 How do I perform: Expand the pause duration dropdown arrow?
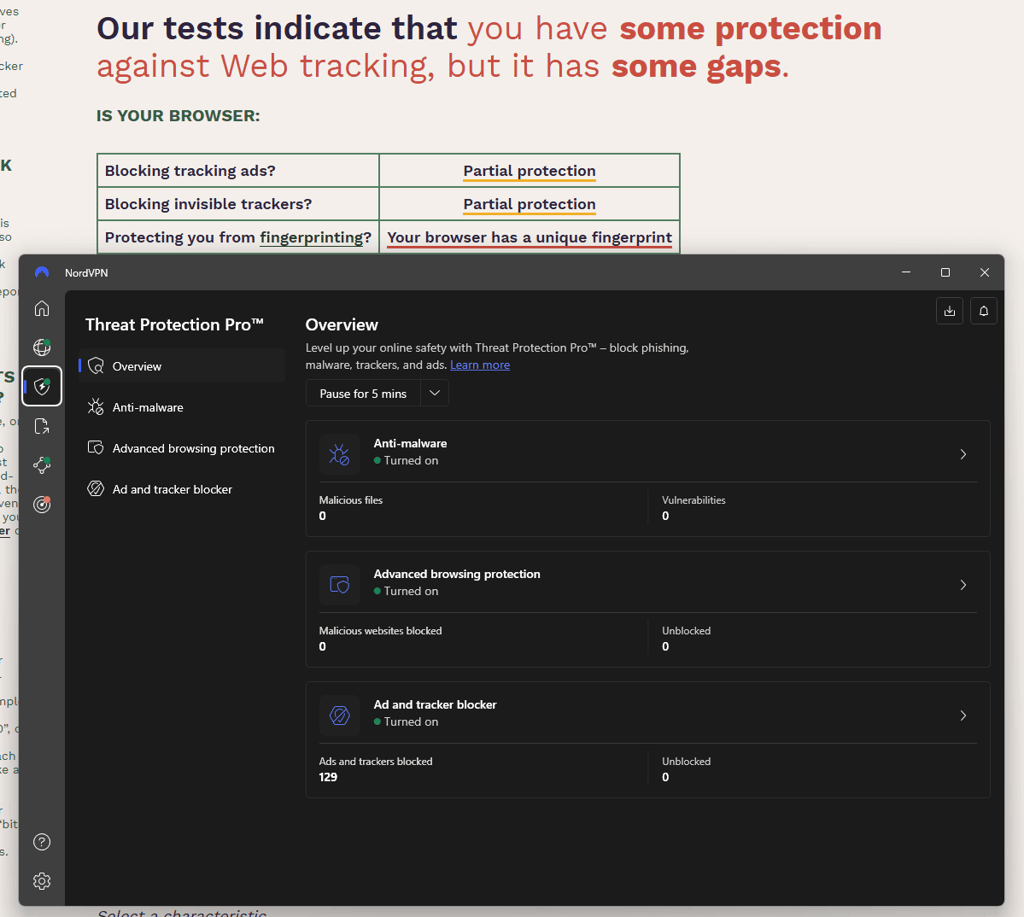click(x=435, y=393)
